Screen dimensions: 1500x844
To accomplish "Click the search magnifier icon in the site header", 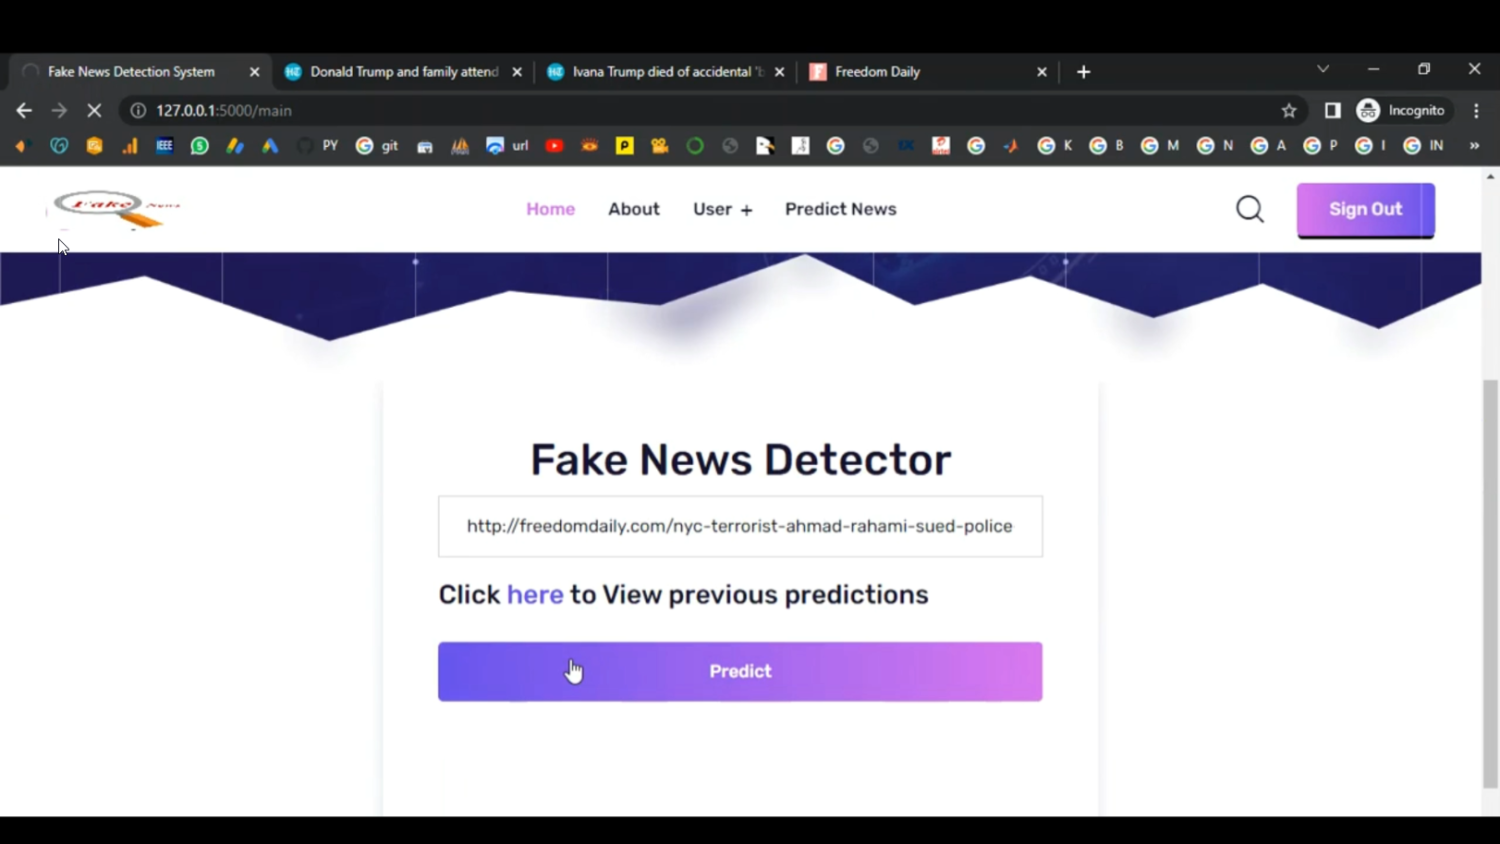I will click(1250, 209).
